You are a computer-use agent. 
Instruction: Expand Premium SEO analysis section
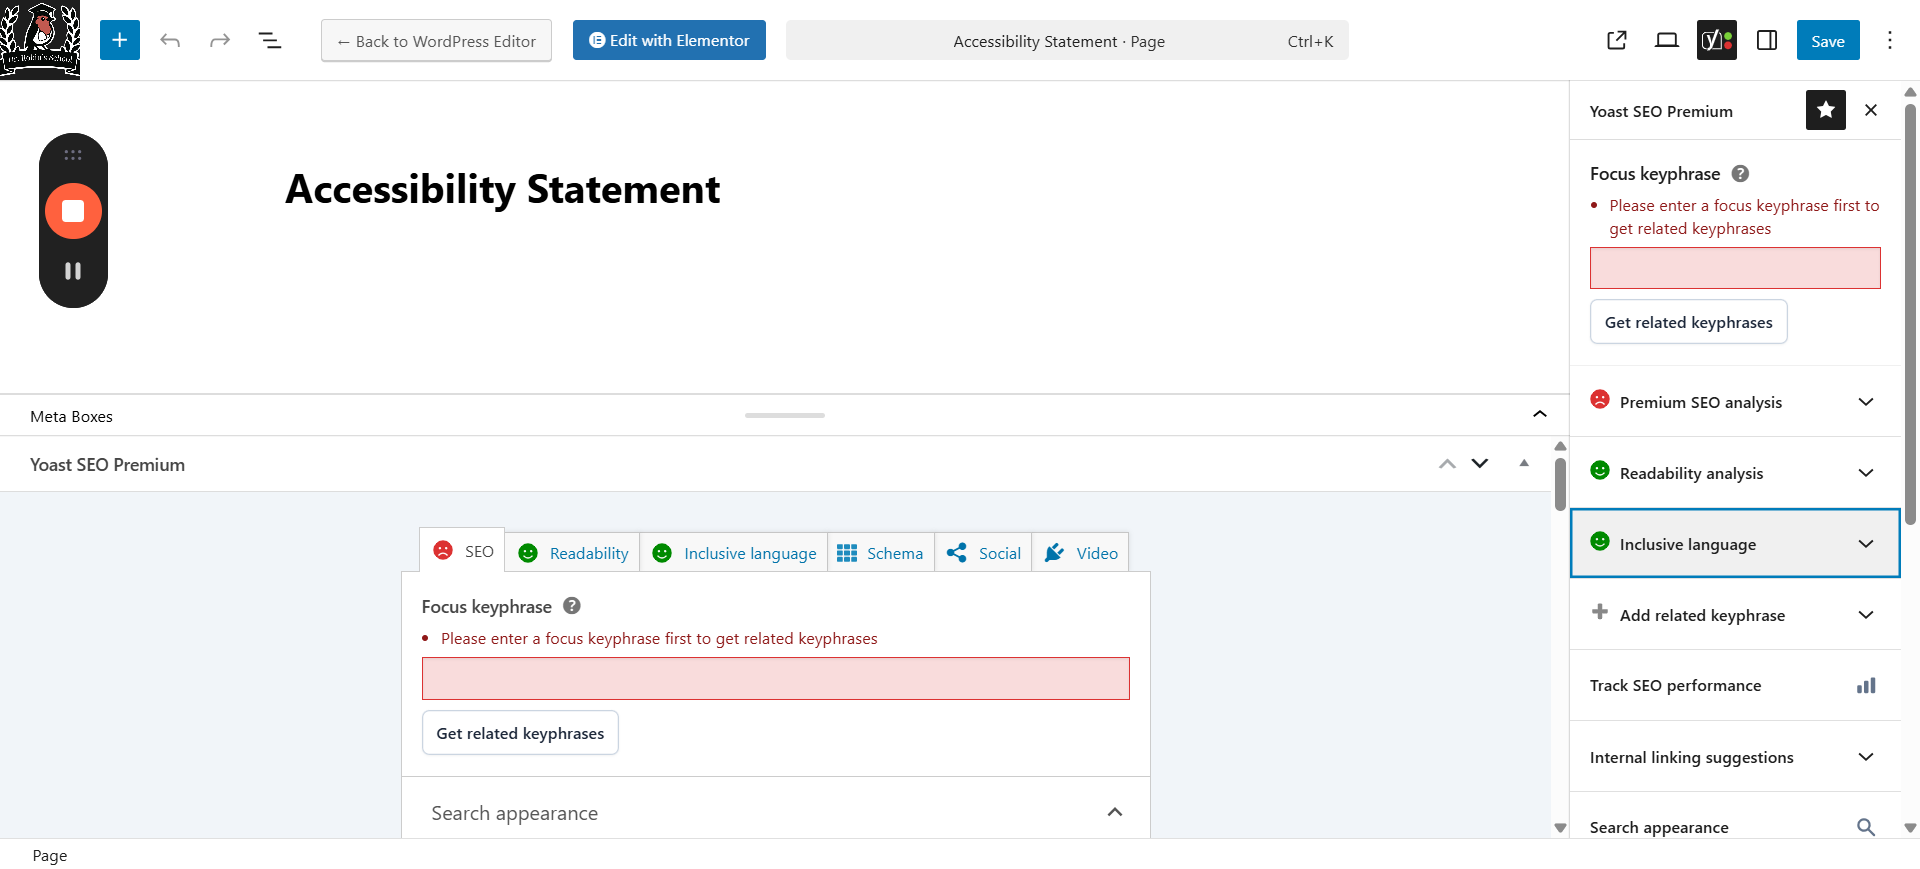1735,401
